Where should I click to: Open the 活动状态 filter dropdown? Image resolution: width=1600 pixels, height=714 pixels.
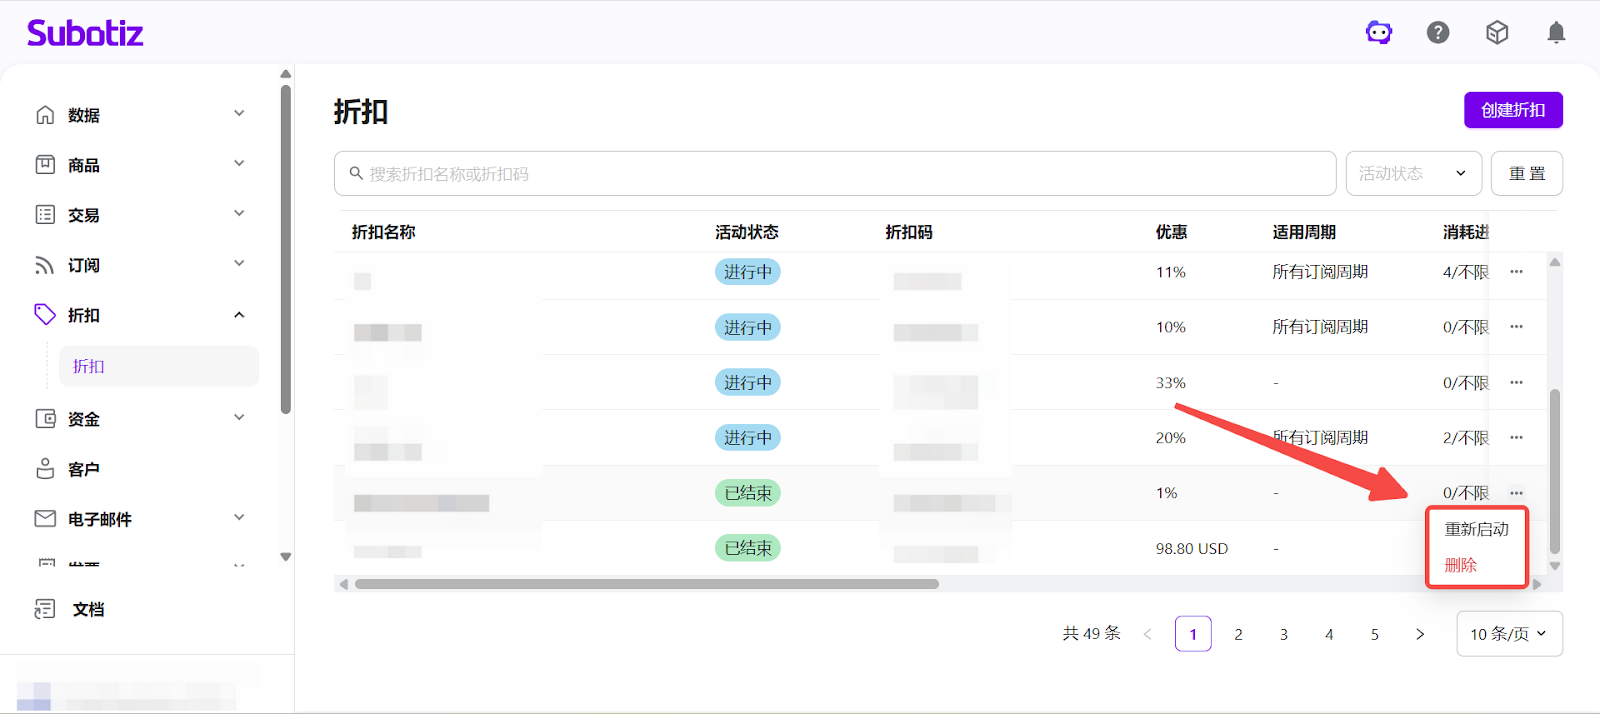1413,174
